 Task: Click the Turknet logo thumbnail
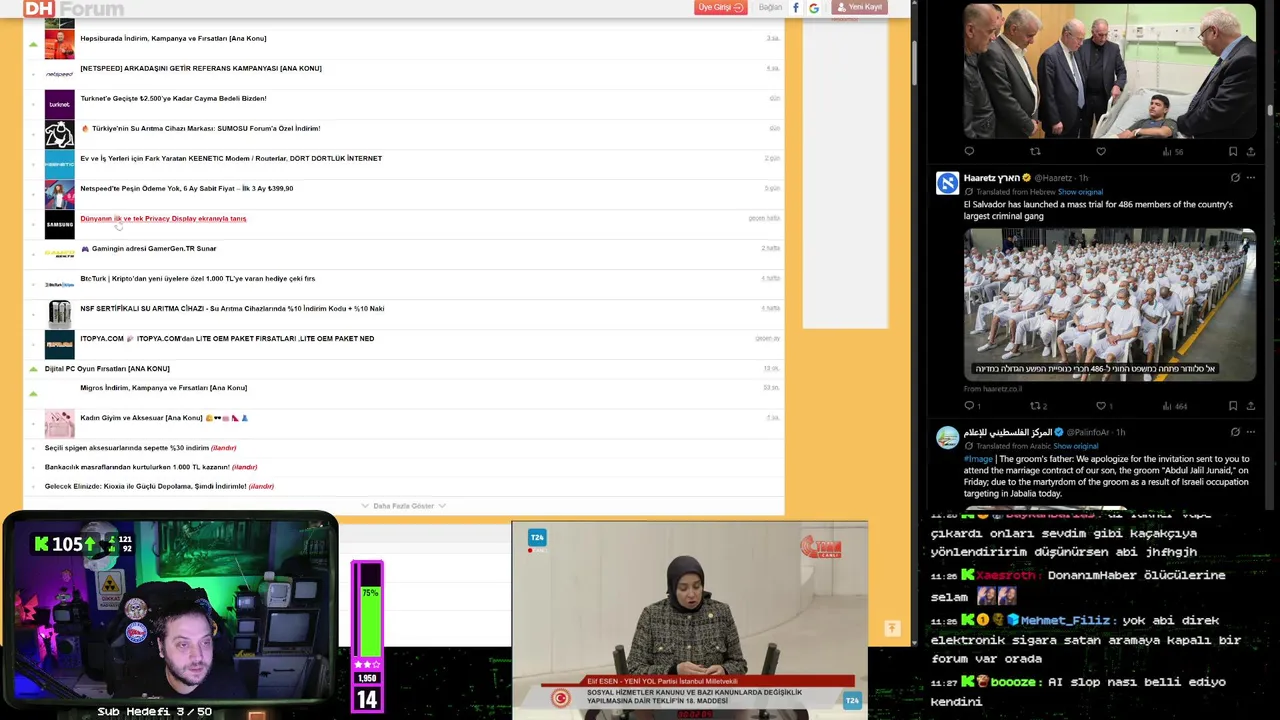point(59,104)
